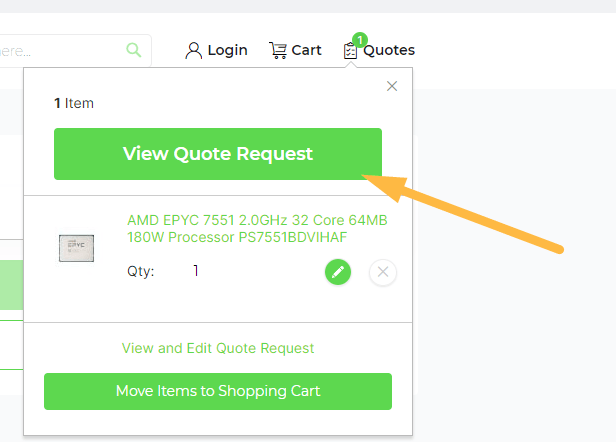Click the green quote count badge
616x442 pixels.
point(360,40)
